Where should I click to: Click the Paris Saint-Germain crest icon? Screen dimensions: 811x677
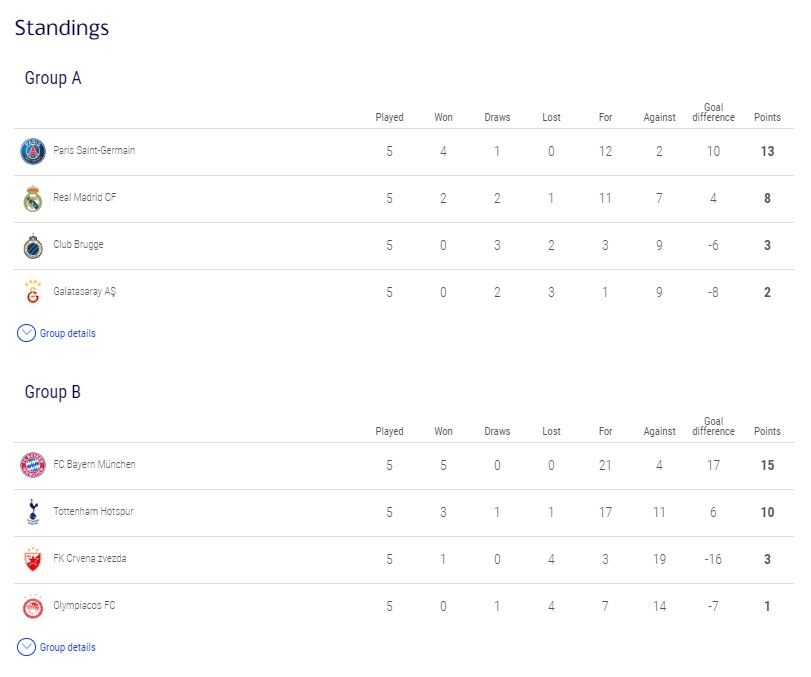(x=33, y=152)
